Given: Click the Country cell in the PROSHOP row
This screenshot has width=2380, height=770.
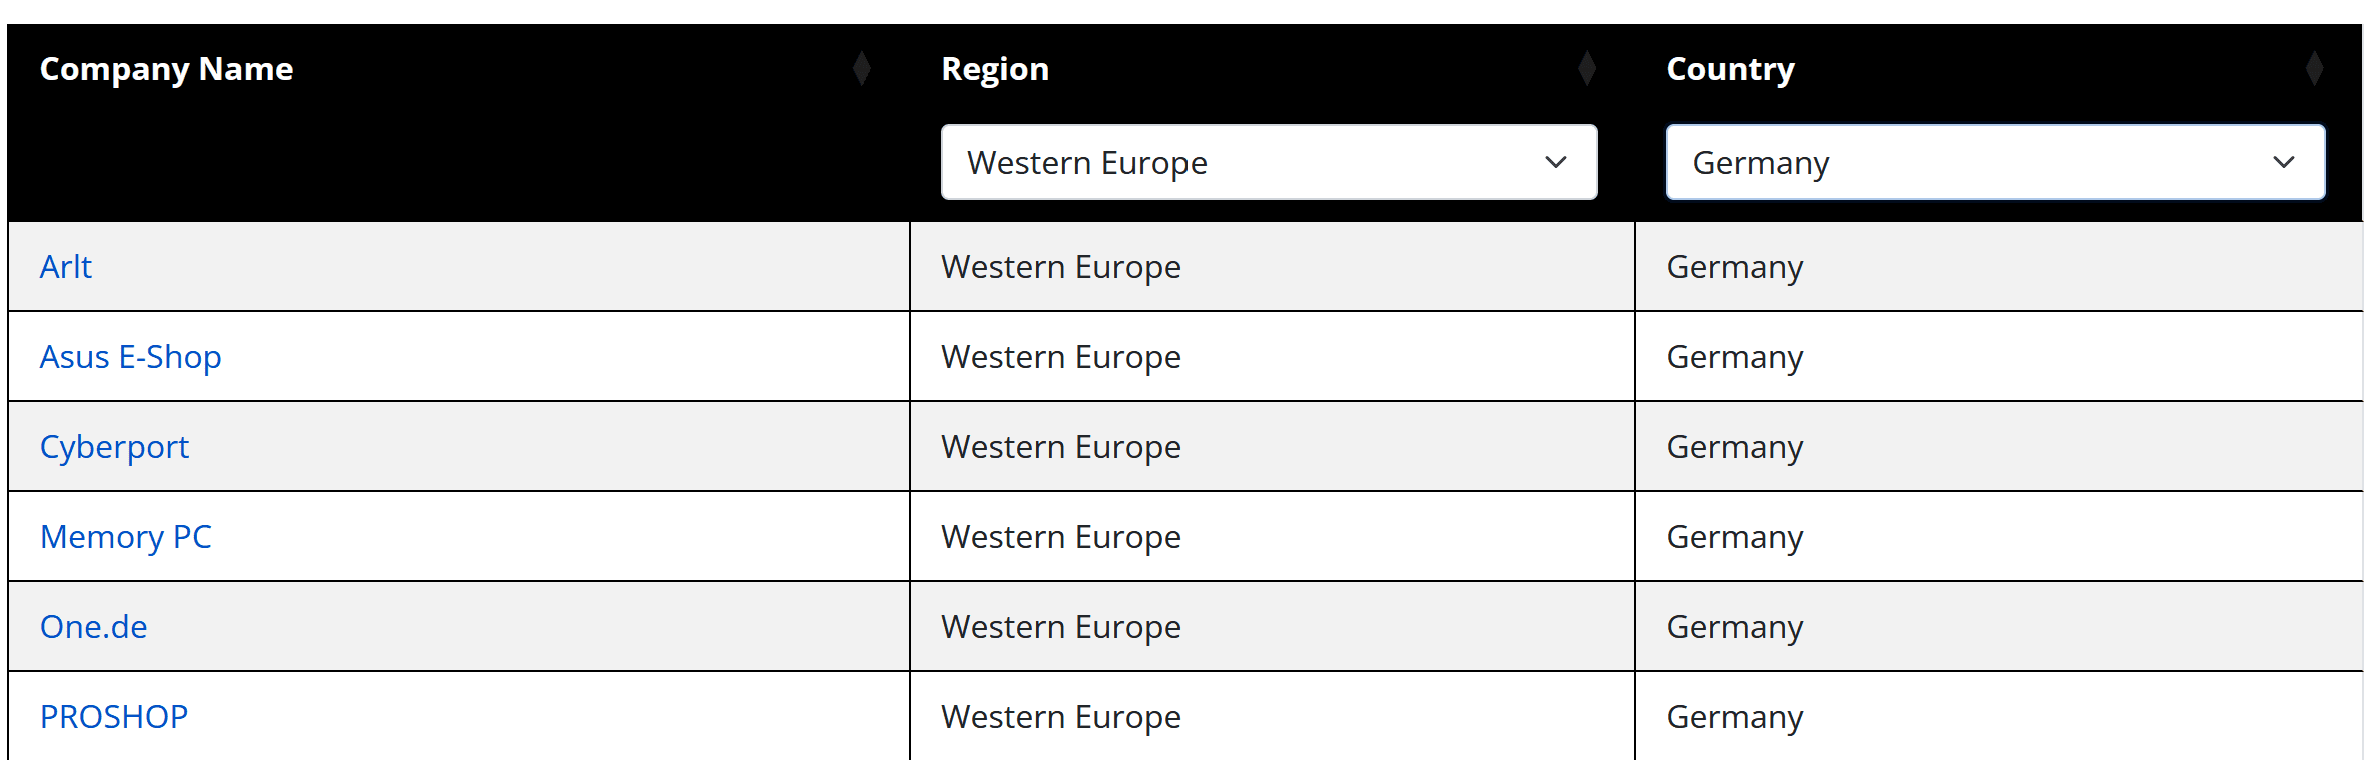Looking at the screenshot, I should pos(1735,717).
